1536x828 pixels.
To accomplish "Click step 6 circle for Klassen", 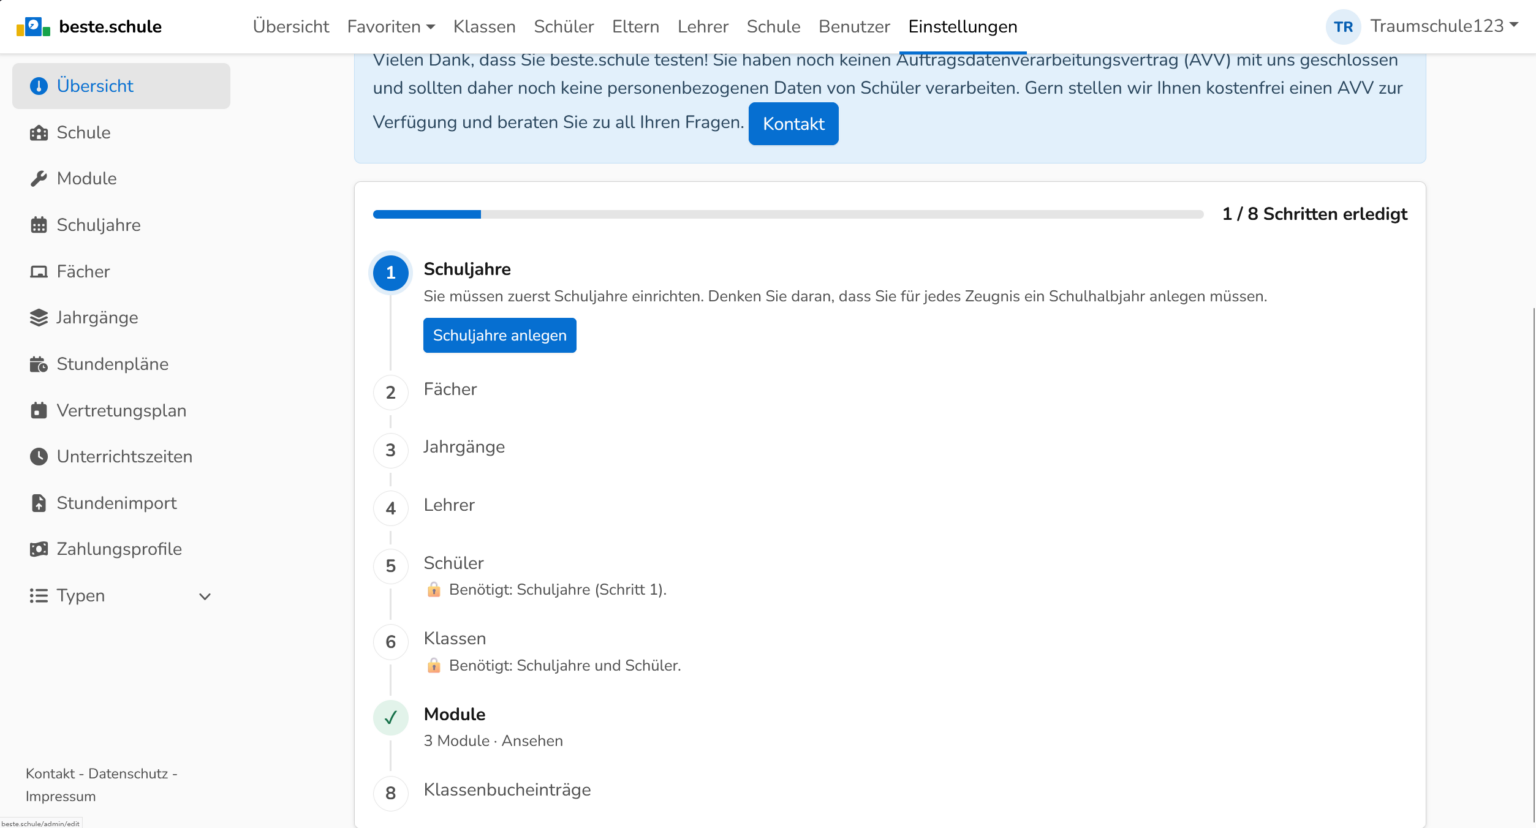I will (391, 642).
